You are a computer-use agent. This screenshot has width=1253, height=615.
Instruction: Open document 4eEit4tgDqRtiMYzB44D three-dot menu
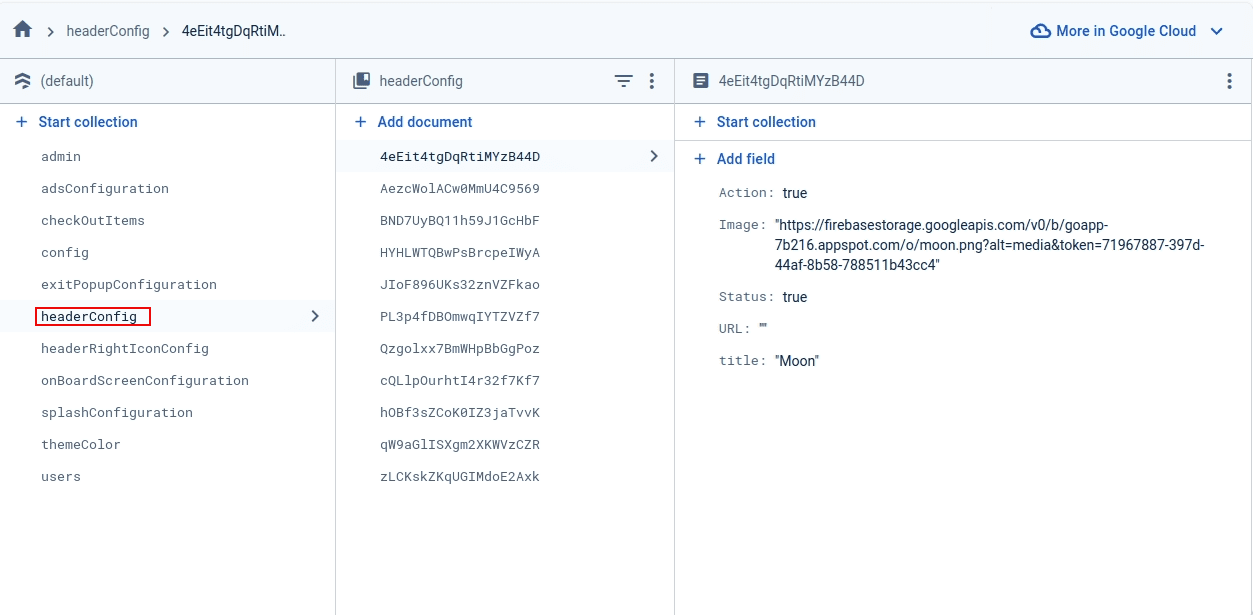(x=1229, y=81)
